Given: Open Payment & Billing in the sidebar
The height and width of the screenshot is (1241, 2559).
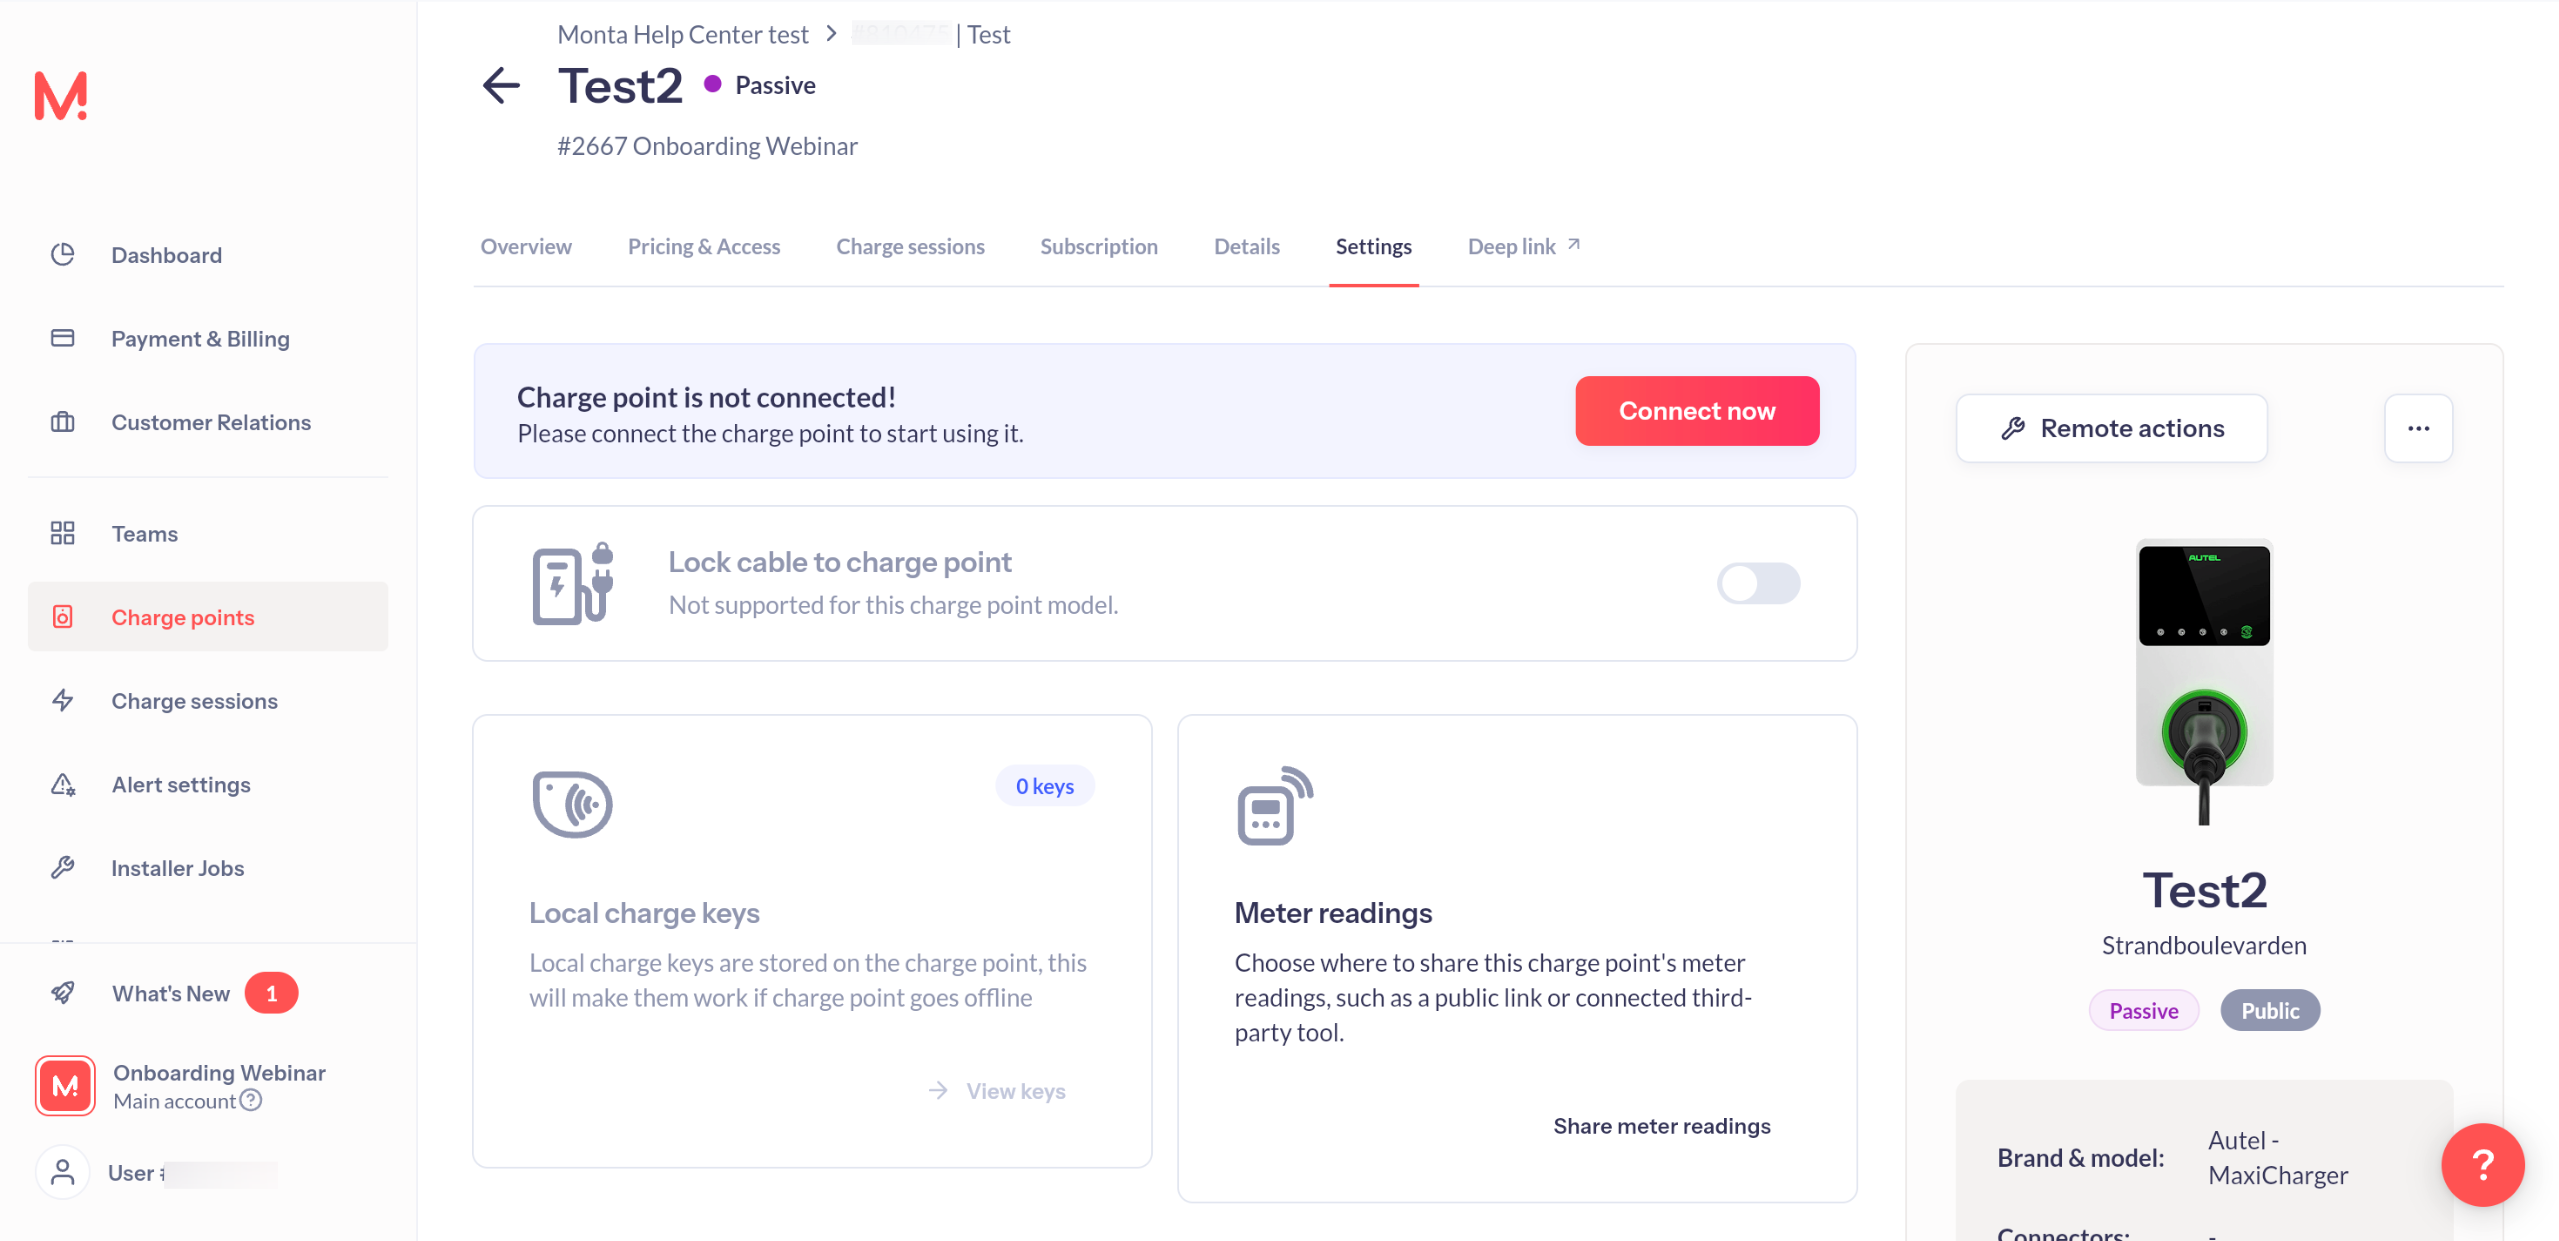Looking at the screenshot, I should 200,339.
